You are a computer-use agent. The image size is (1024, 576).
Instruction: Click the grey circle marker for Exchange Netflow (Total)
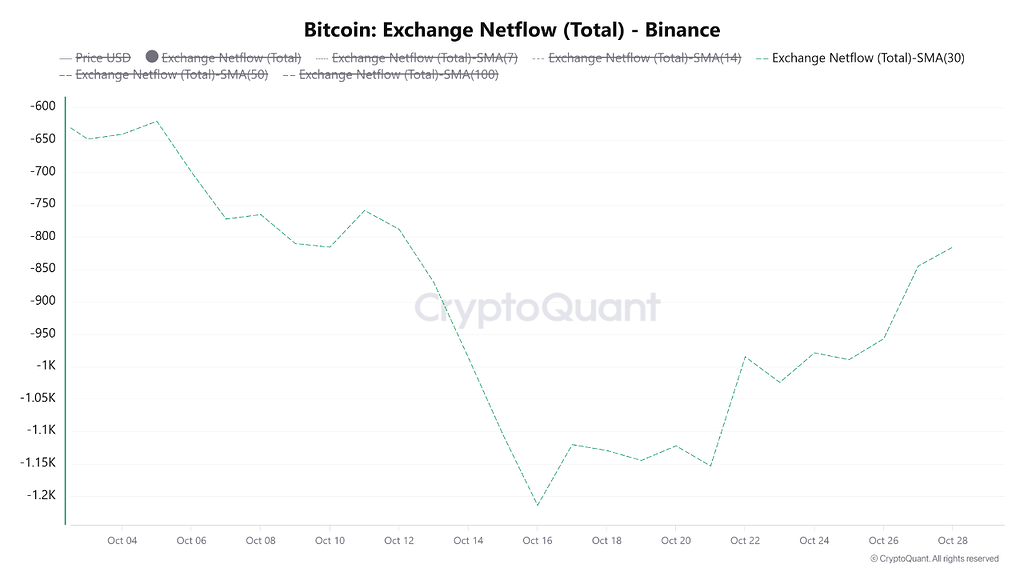coord(153,58)
